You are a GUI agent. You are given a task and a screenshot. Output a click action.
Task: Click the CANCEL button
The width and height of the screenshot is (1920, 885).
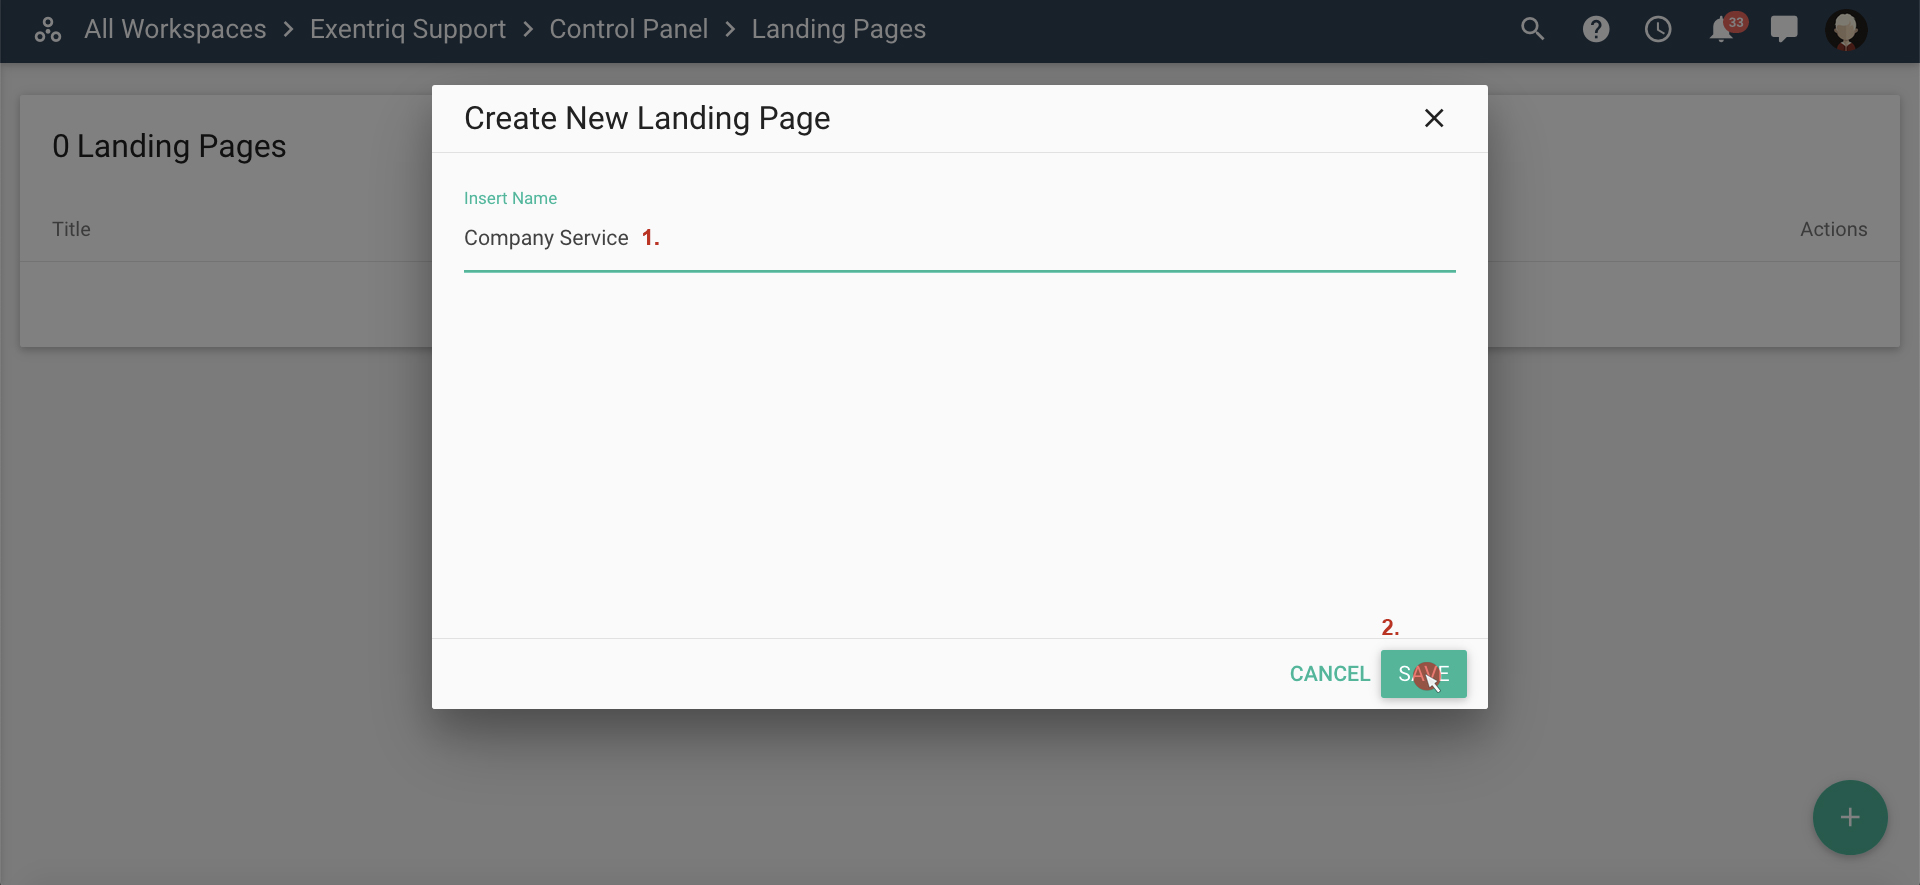[x=1329, y=674]
